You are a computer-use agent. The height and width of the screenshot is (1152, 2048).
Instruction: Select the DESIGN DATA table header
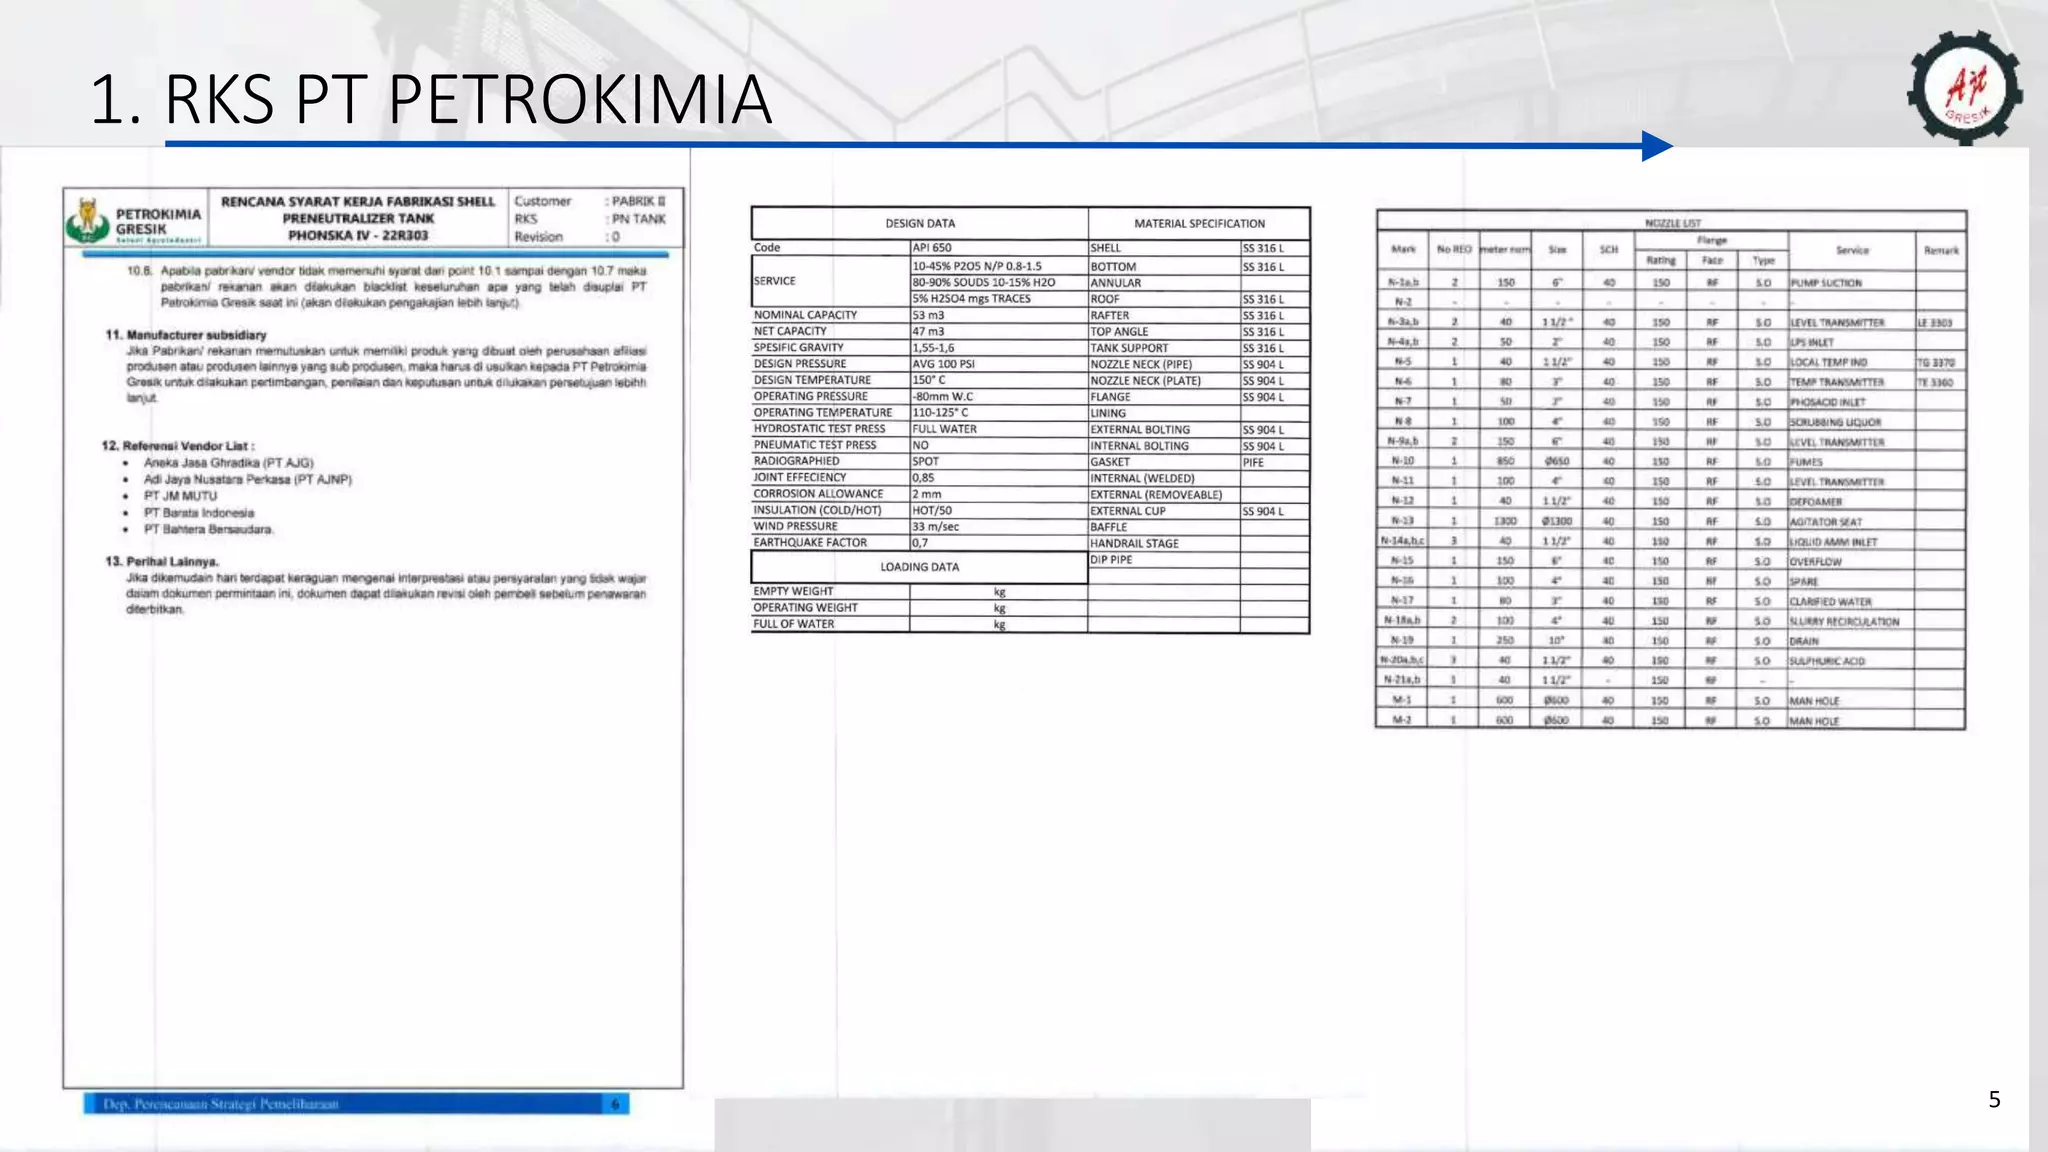(919, 223)
